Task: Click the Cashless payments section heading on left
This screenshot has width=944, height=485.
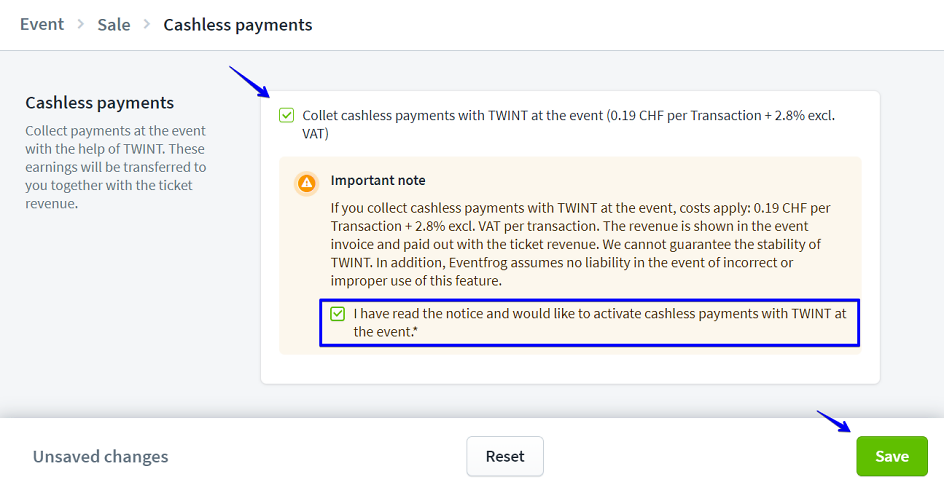Action: (x=99, y=103)
